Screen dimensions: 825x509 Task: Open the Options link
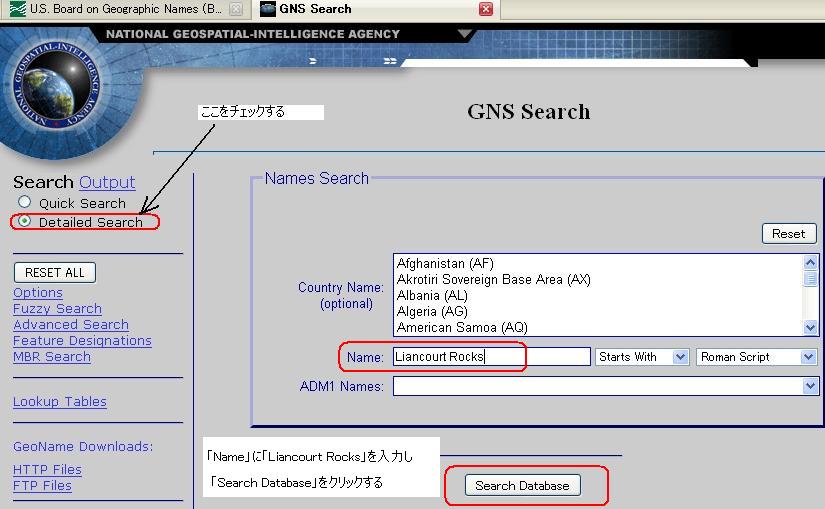38,293
